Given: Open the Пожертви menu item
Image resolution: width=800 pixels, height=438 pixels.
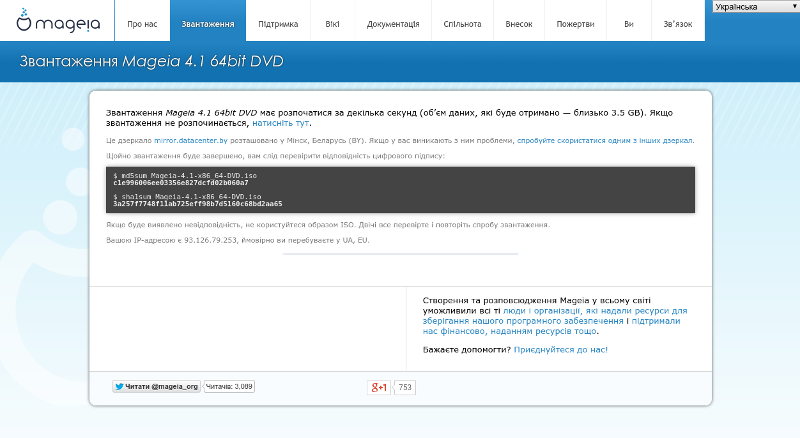Looking at the screenshot, I should point(579,22).
